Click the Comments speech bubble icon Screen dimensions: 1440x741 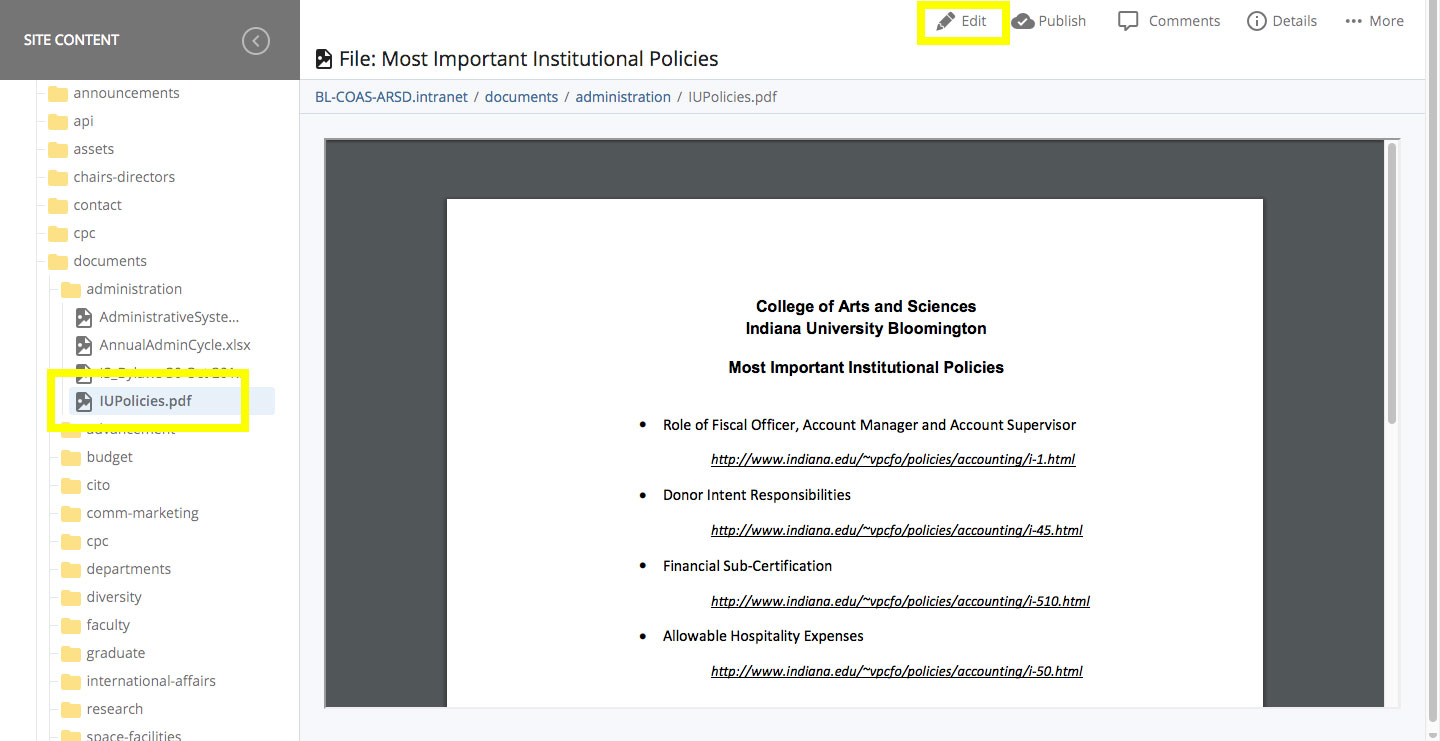1128,21
